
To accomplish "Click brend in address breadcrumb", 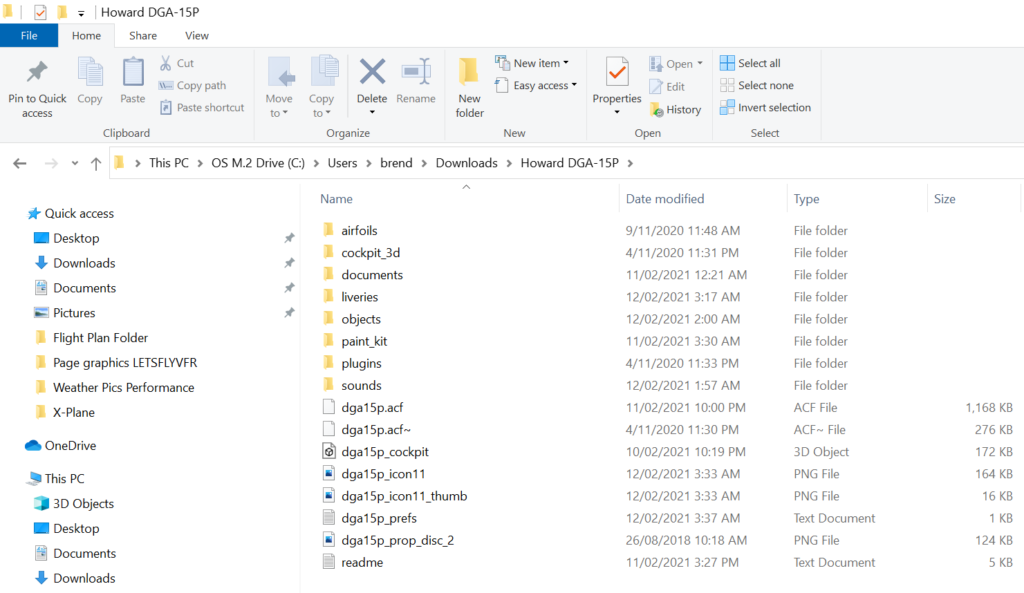I will [396, 163].
